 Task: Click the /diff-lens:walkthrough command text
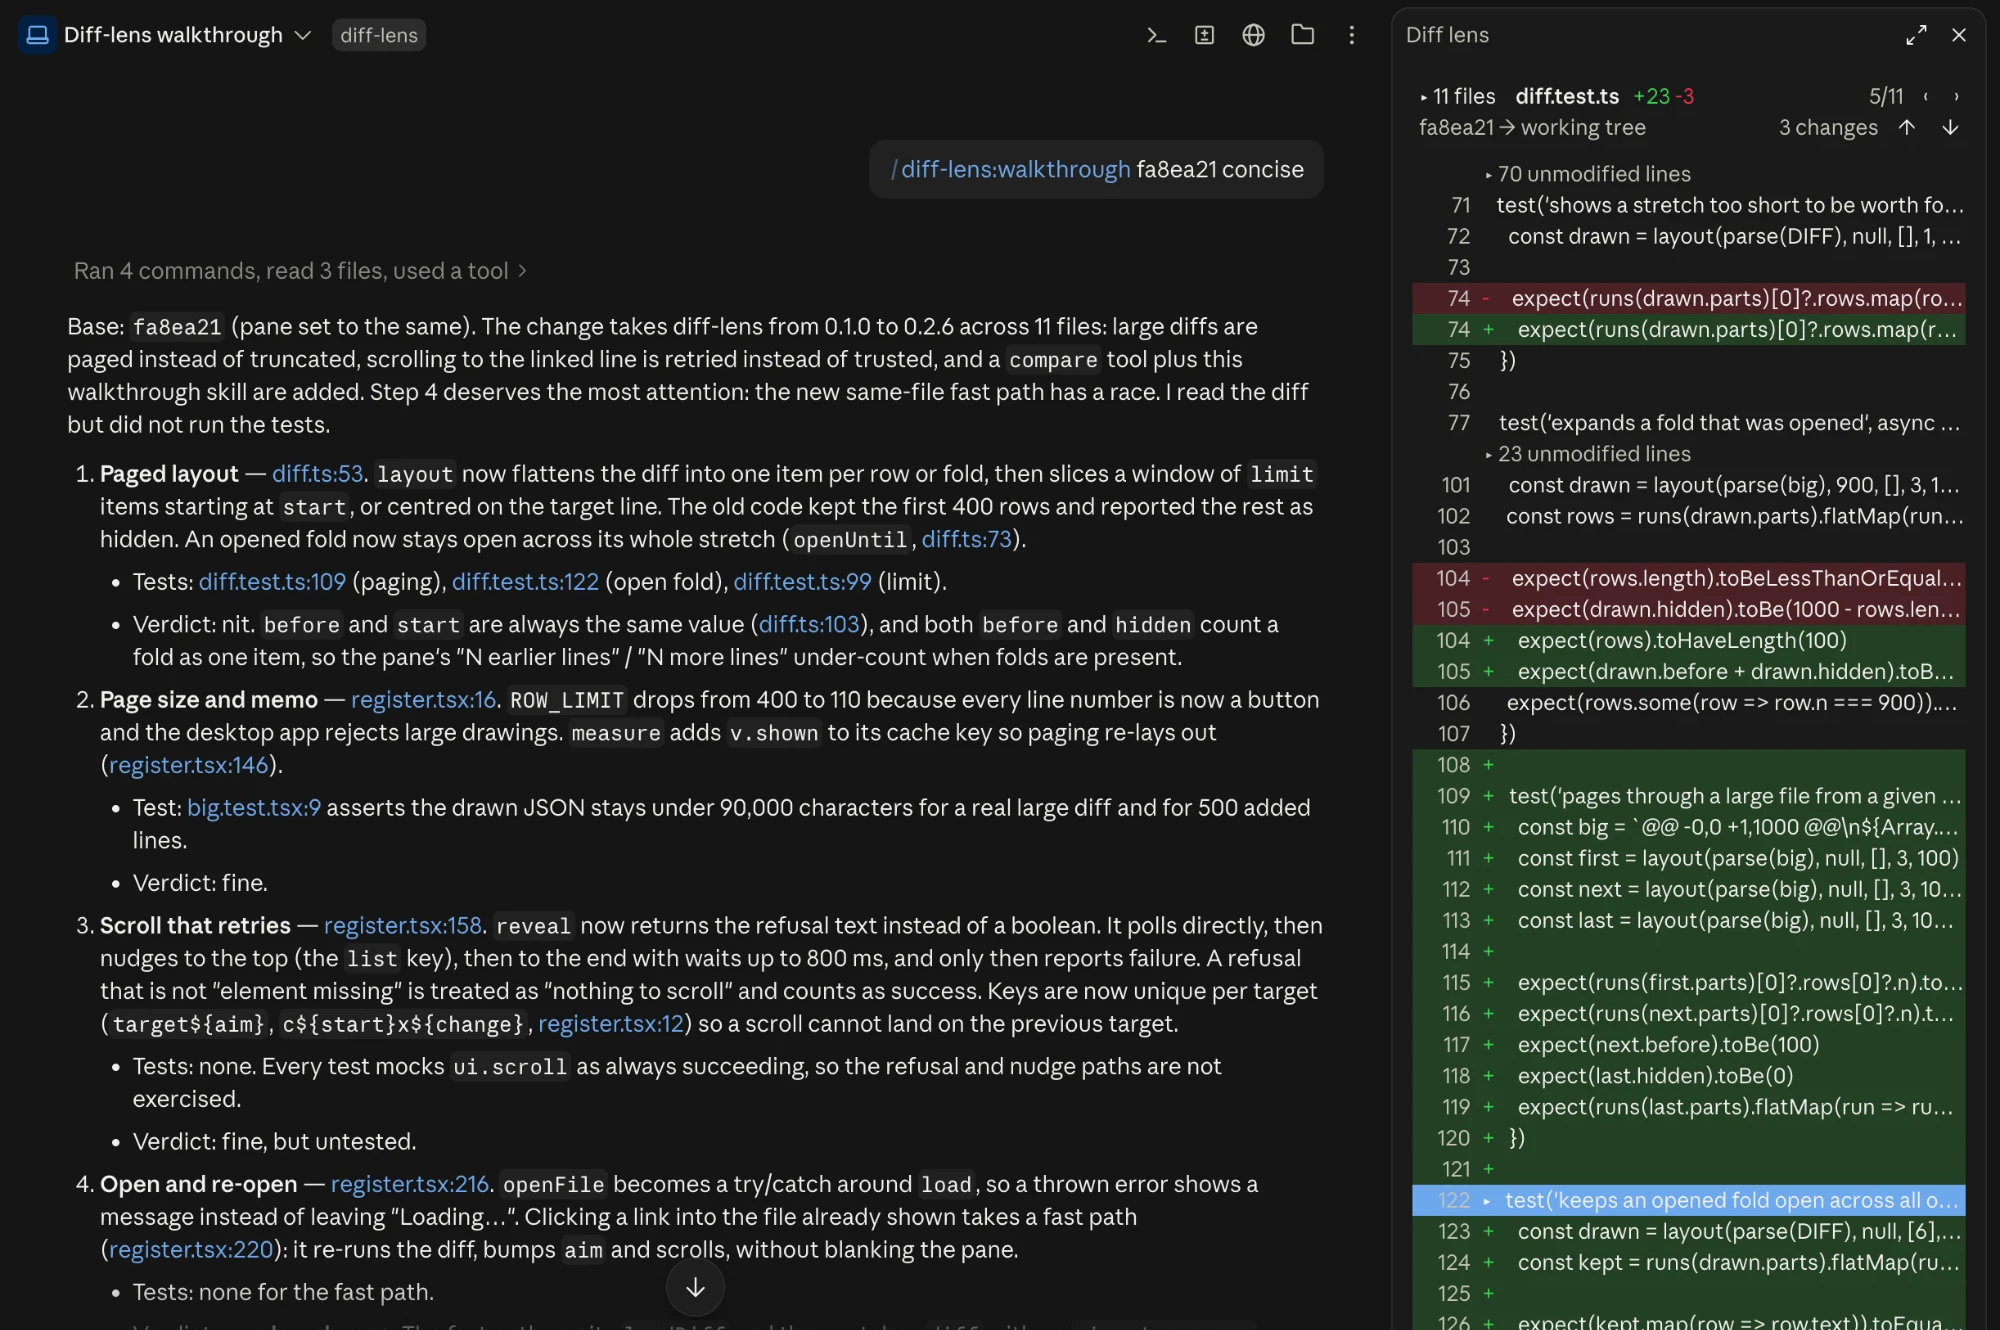(x=1010, y=170)
